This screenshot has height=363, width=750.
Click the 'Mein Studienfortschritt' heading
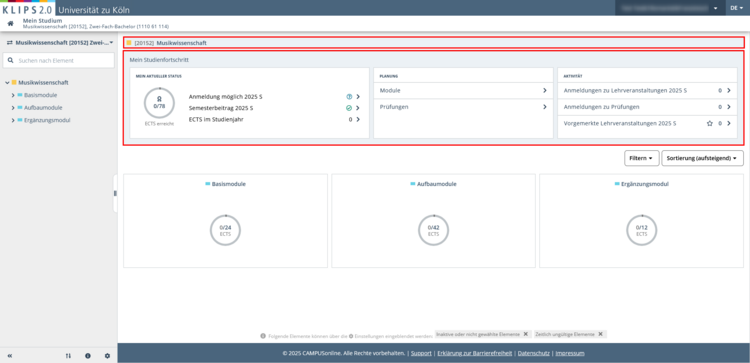pos(159,60)
